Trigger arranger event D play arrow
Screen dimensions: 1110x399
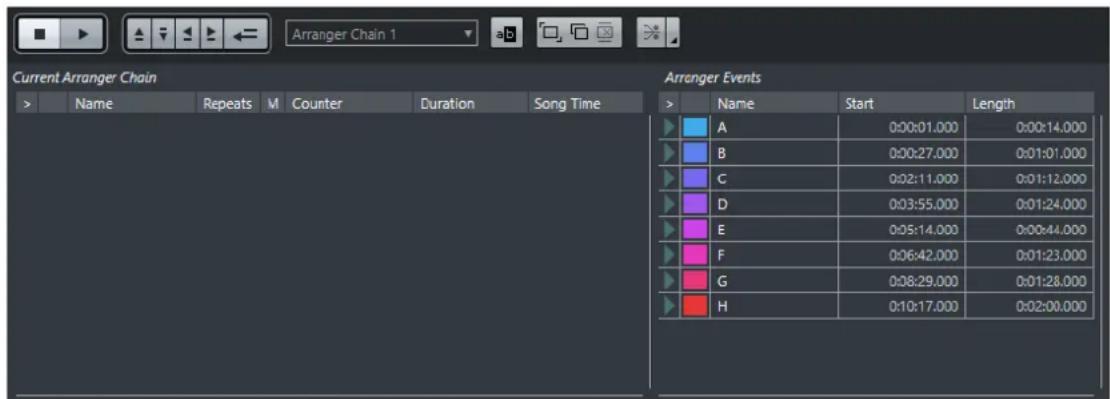point(669,204)
